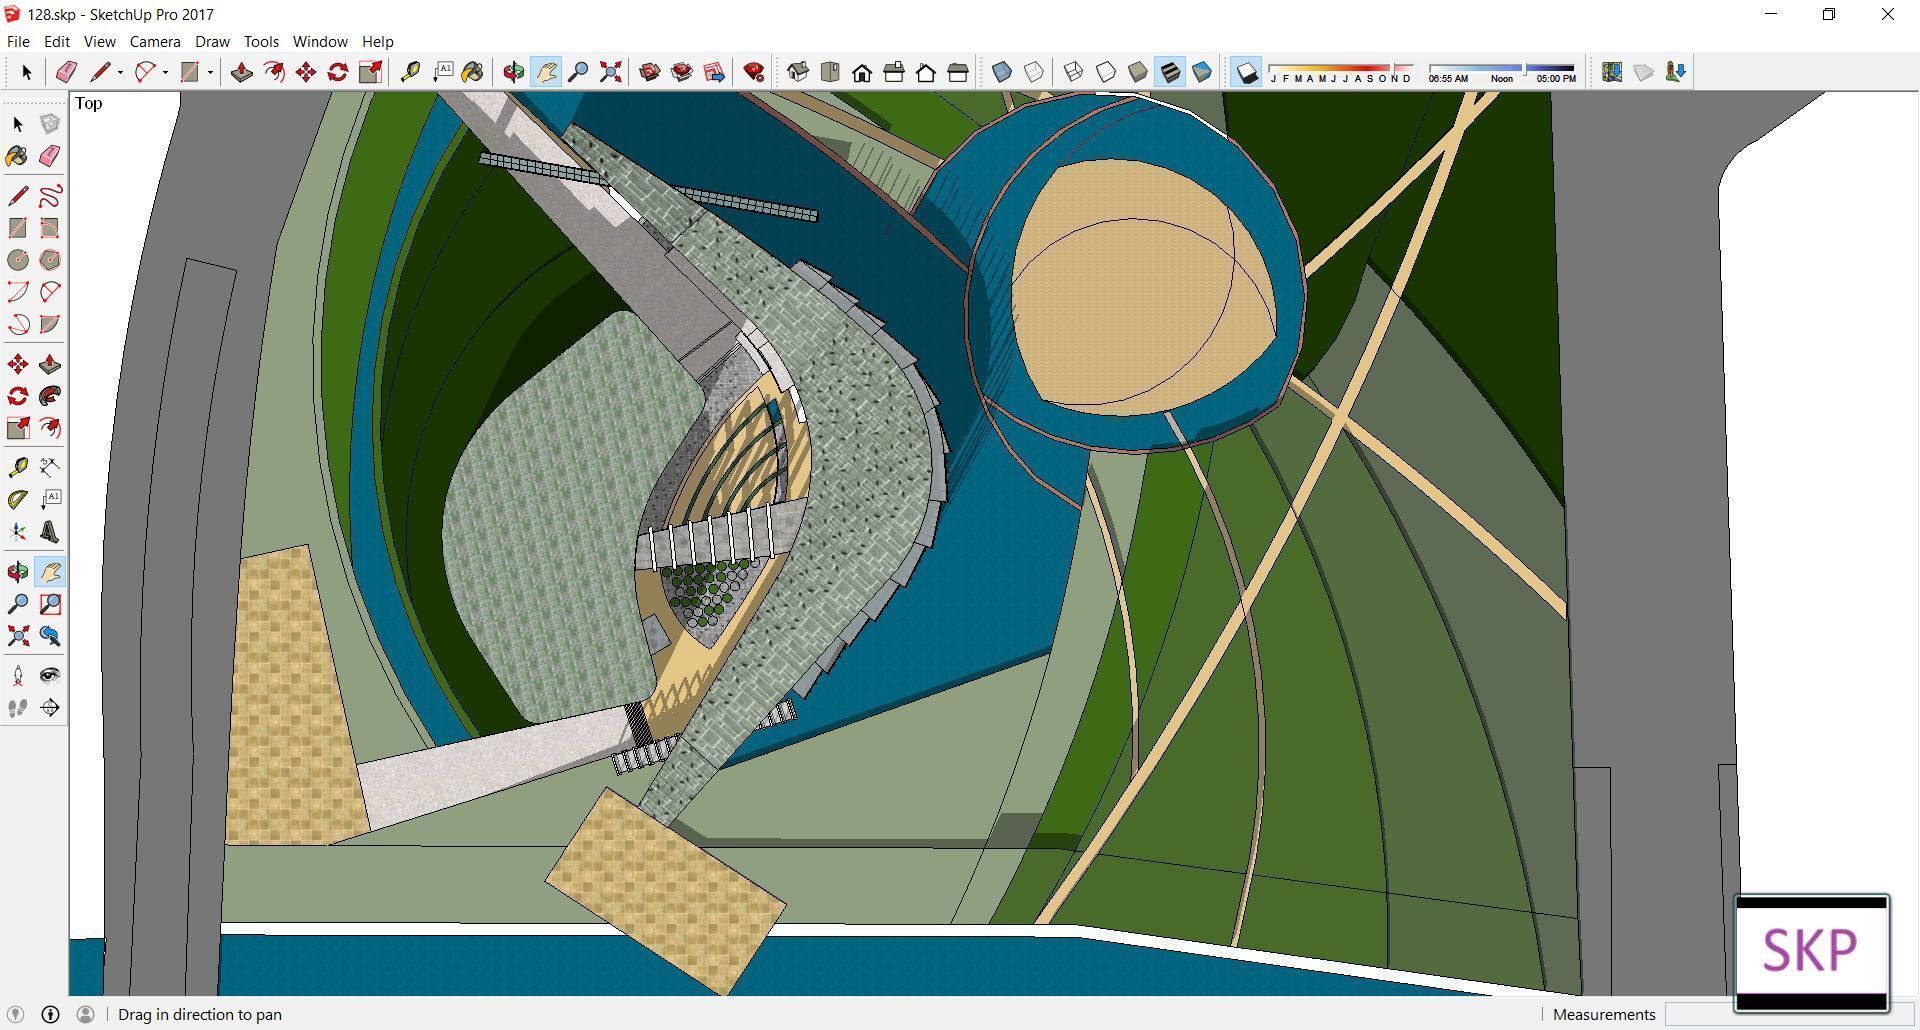This screenshot has height=1030, width=1920.
Task: Expand the Arc tool dropdown arrow
Action: [165, 72]
